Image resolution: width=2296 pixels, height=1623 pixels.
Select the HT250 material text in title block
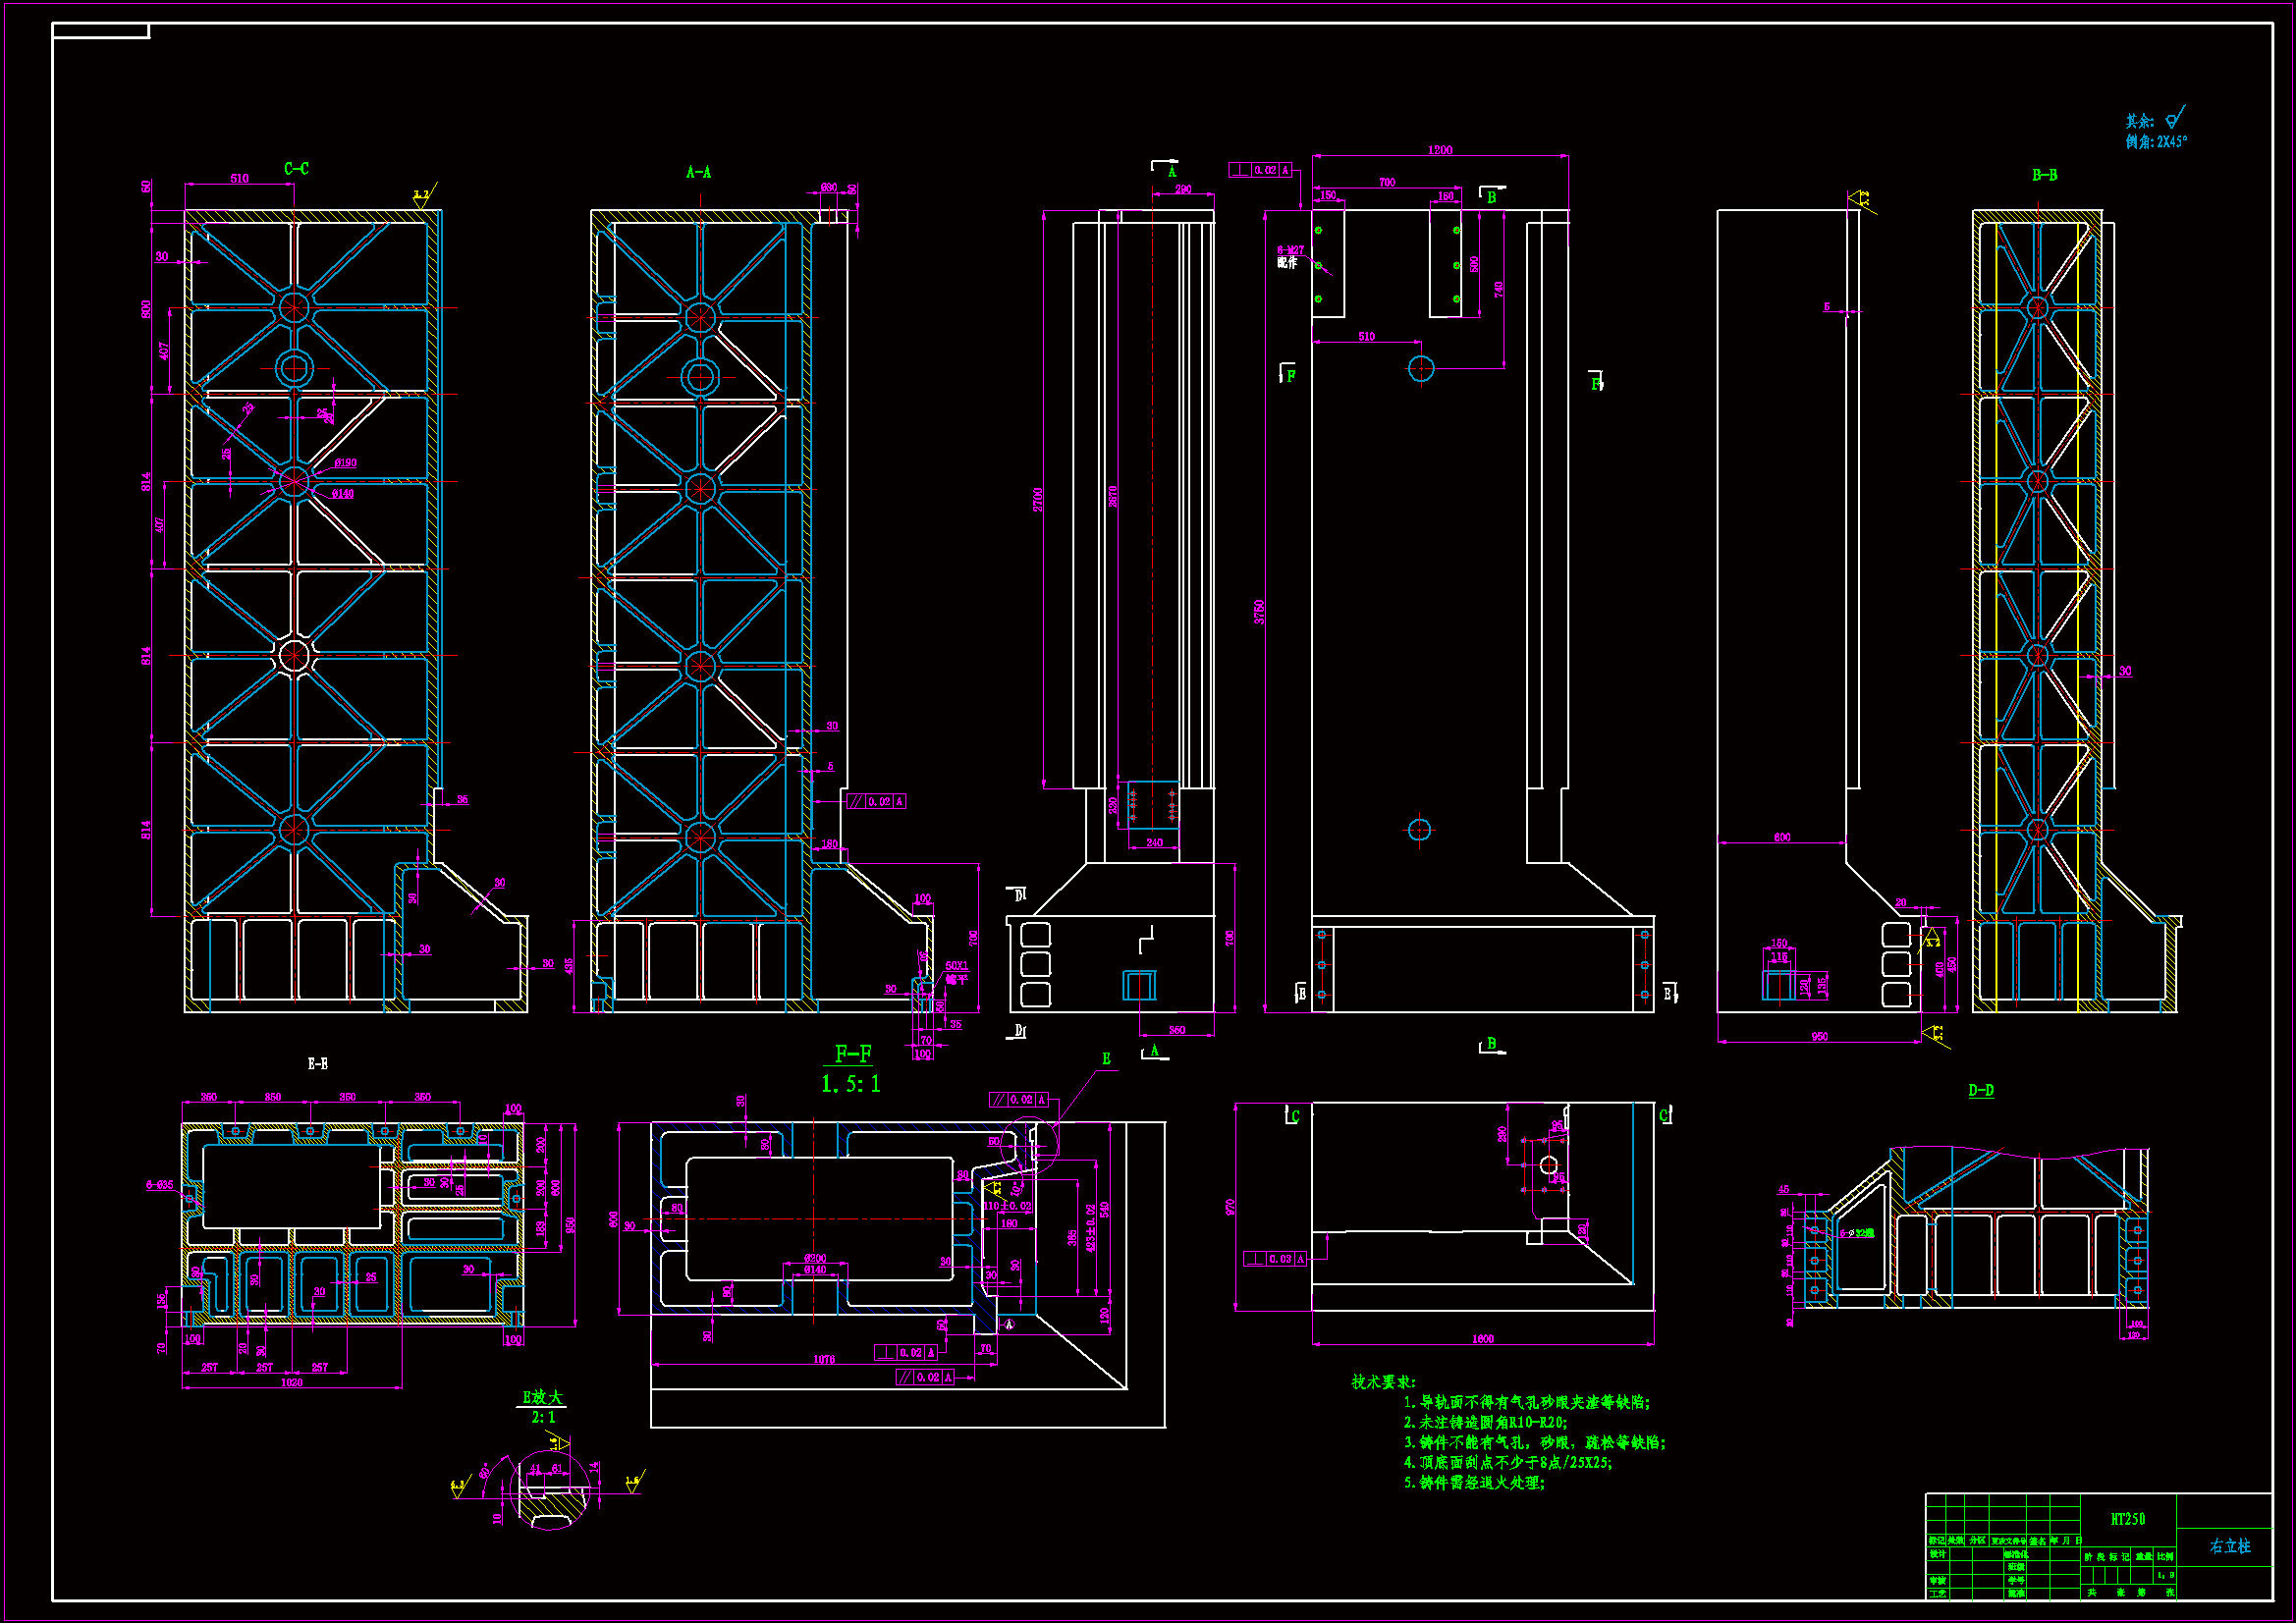coord(2127,1519)
